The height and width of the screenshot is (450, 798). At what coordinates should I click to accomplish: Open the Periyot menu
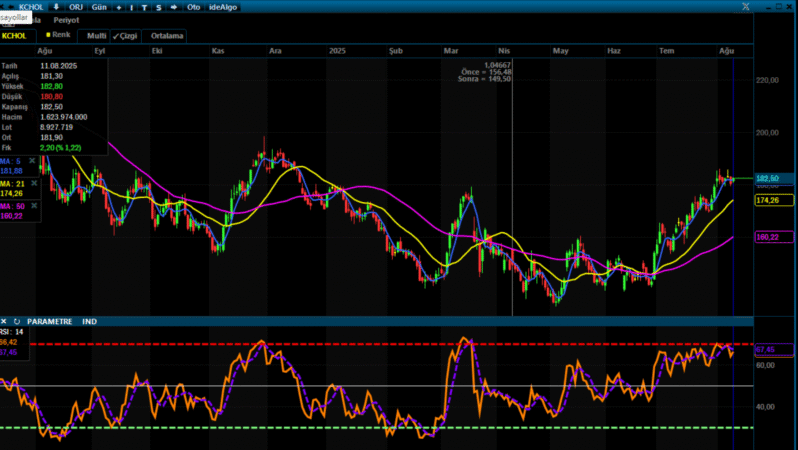(66, 20)
